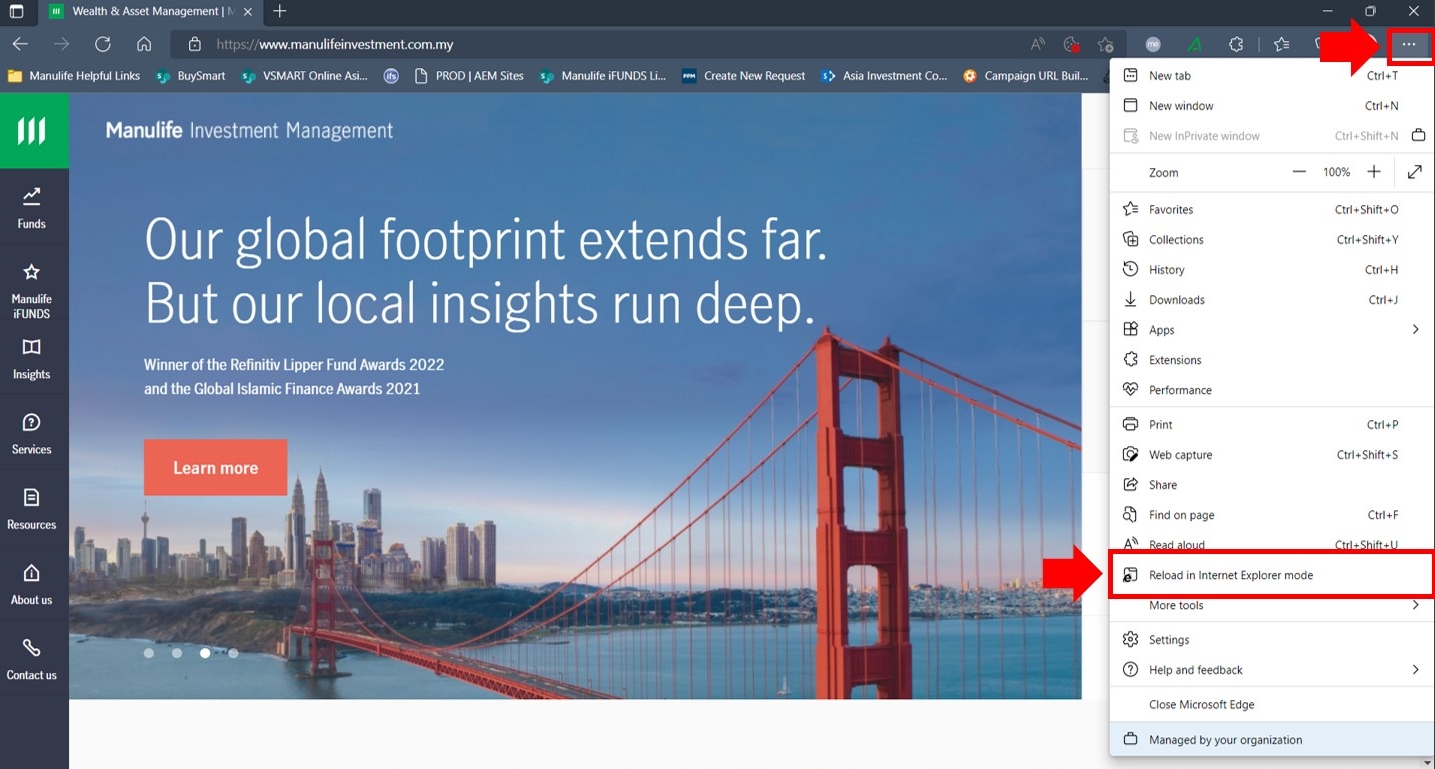Open the VSMART Online bookmark
Image resolution: width=1435 pixels, height=769 pixels.
click(x=305, y=76)
